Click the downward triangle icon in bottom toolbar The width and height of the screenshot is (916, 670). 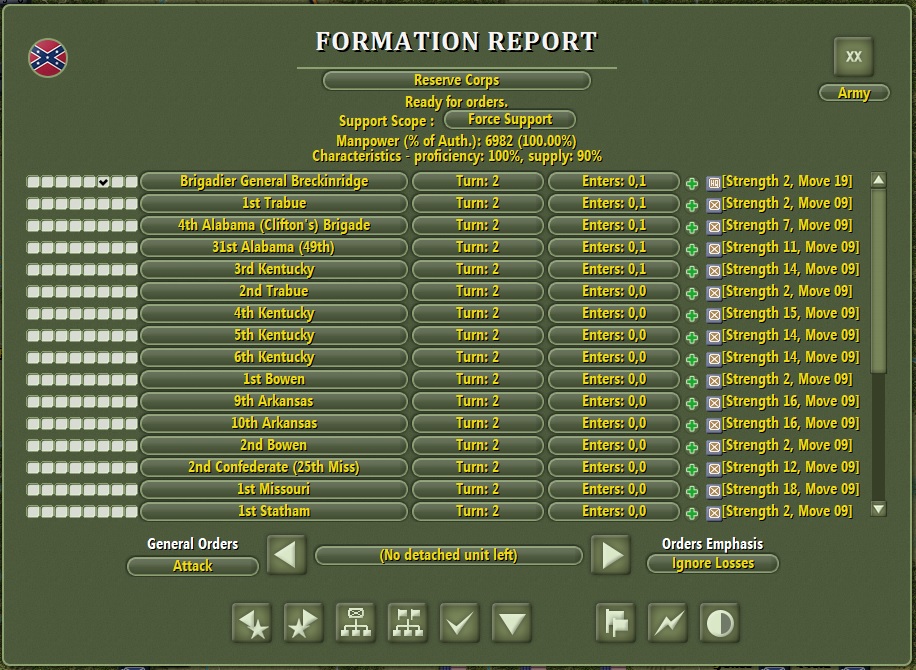pyautogui.click(x=512, y=623)
